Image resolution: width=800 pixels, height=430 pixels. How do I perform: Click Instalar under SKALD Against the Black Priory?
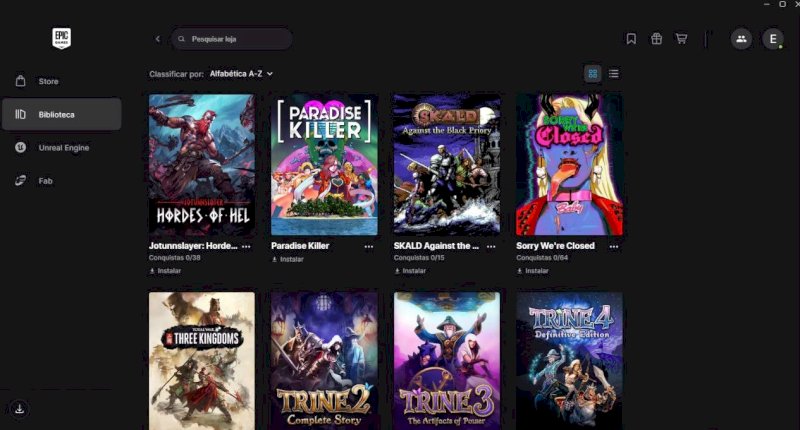[x=410, y=271]
